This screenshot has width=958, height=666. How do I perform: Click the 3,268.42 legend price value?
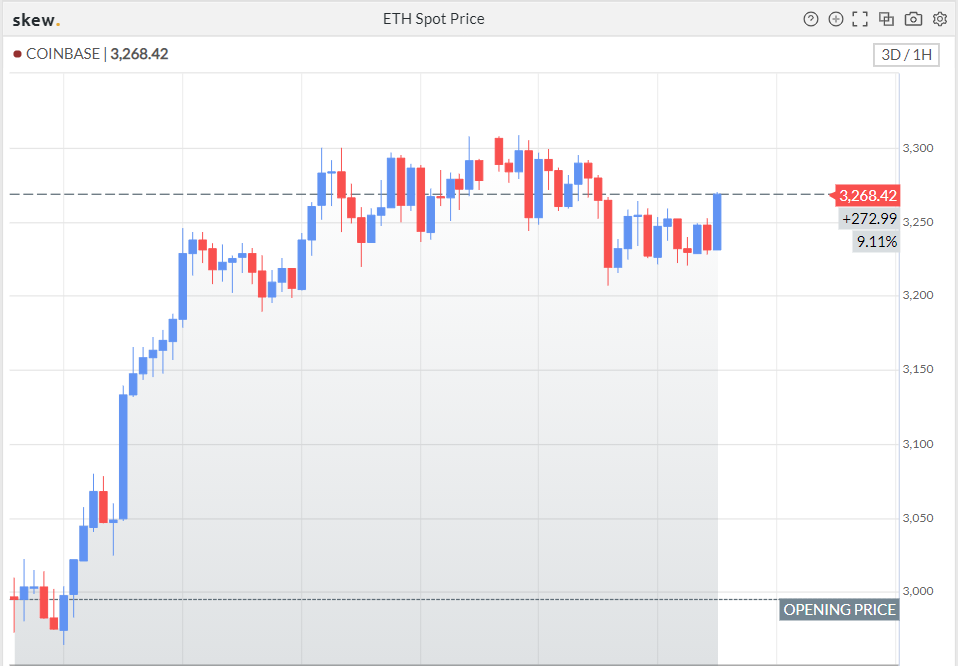click(139, 54)
